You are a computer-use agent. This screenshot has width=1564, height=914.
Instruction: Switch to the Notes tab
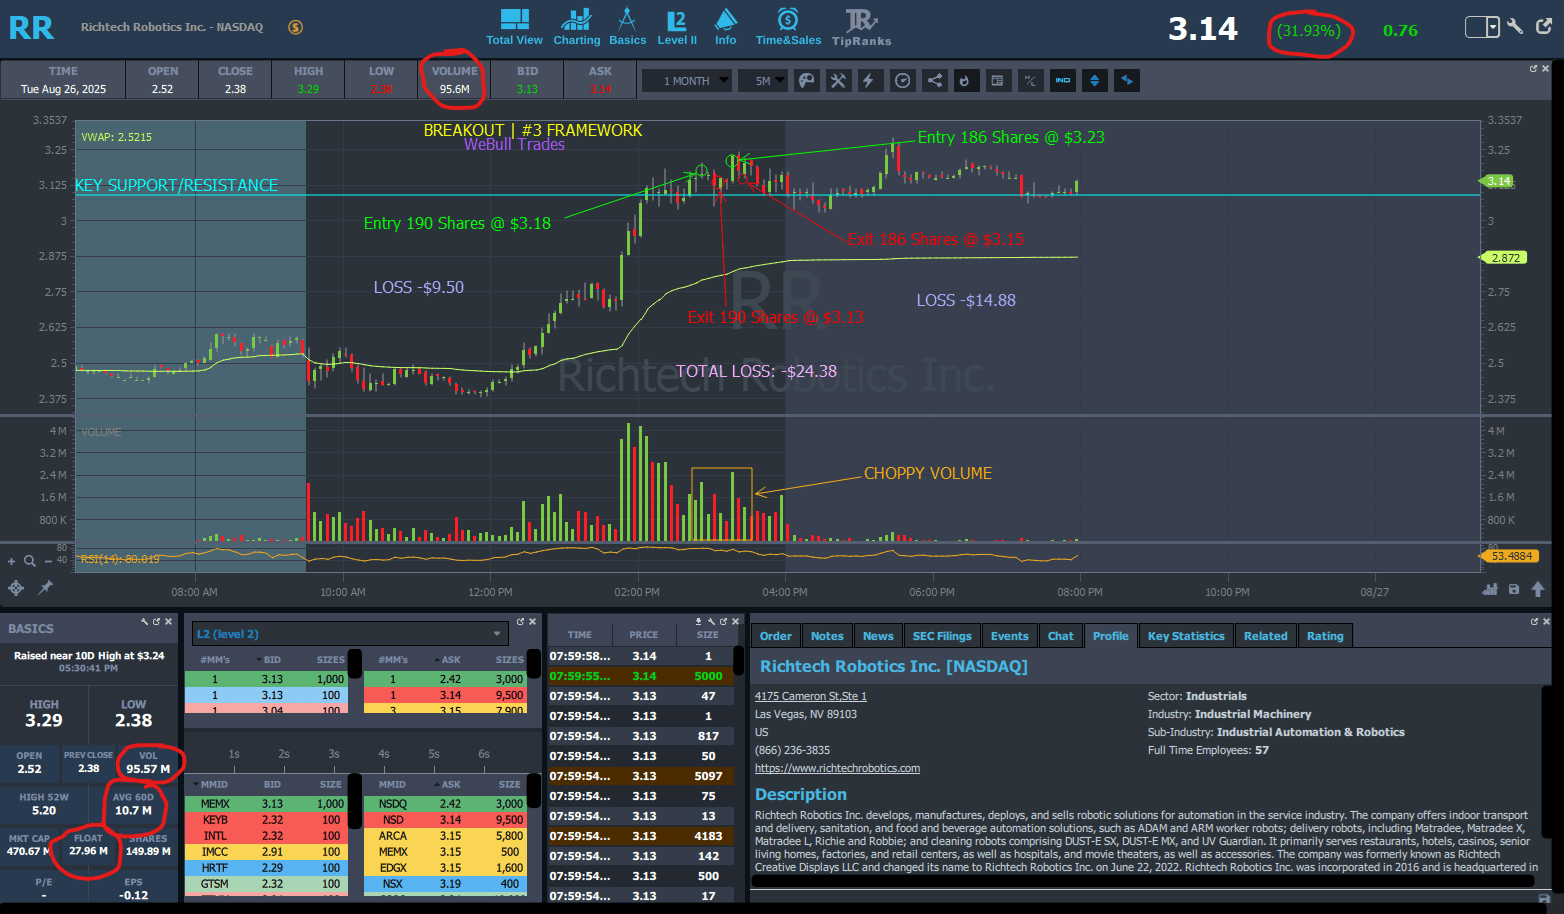(827, 636)
